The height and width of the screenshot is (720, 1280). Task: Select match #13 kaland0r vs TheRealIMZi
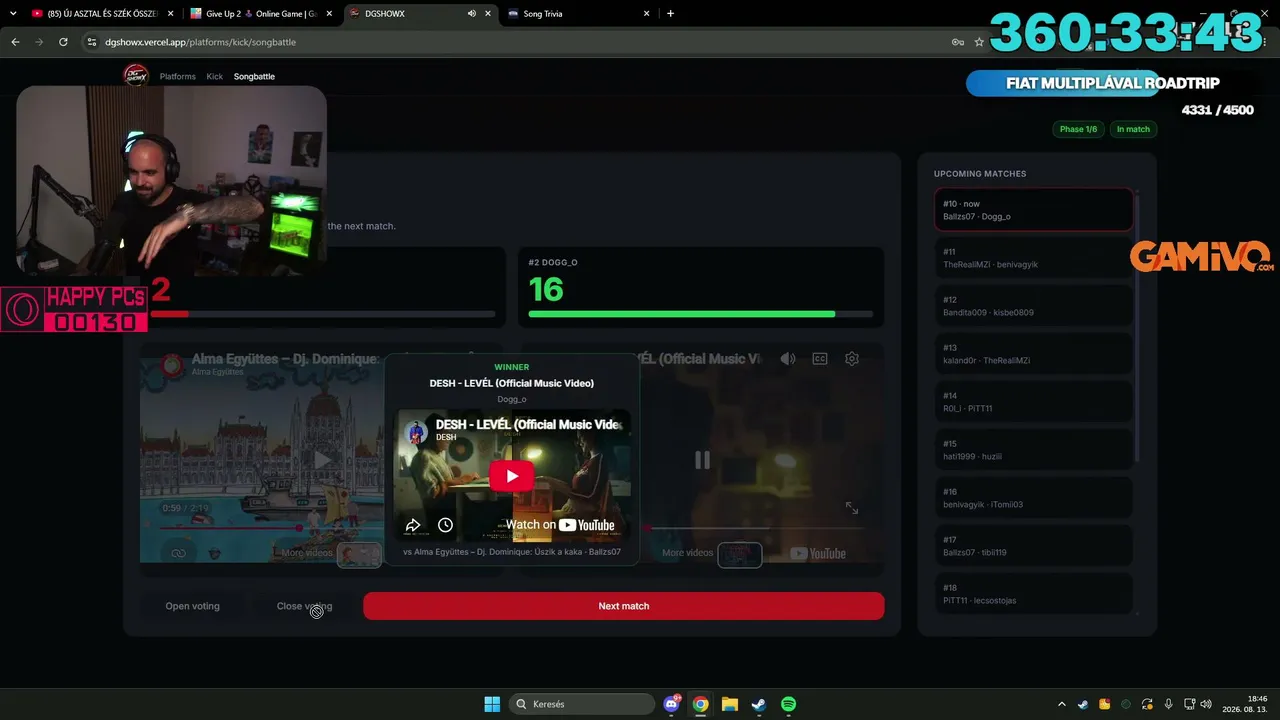click(1034, 354)
